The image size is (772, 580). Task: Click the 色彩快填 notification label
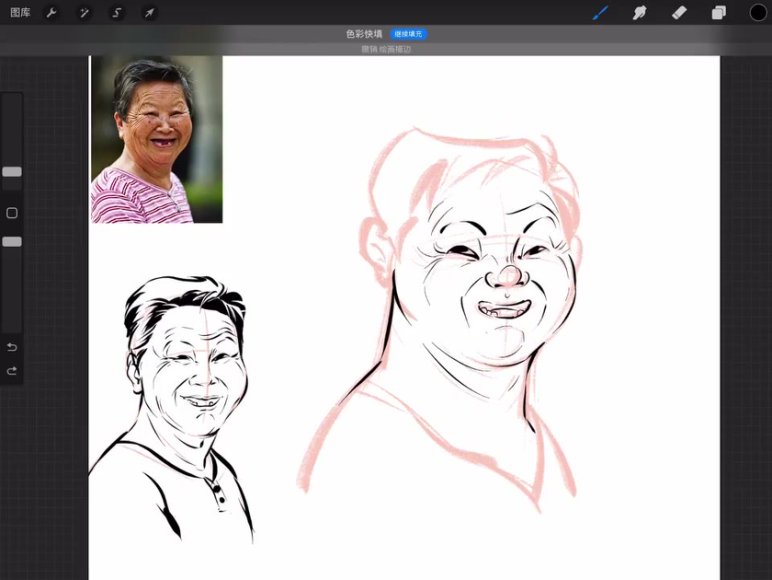pyautogui.click(x=364, y=34)
